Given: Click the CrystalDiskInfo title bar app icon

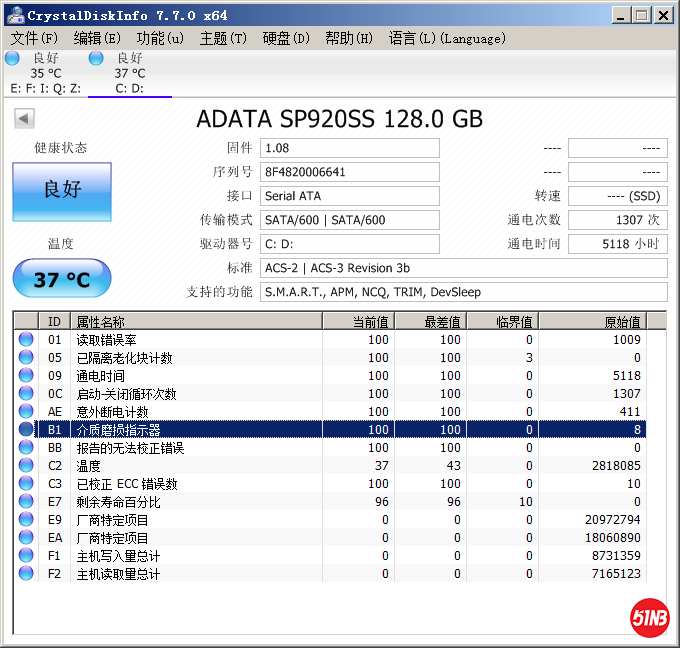Looking at the screenshot, I should 14,15.
